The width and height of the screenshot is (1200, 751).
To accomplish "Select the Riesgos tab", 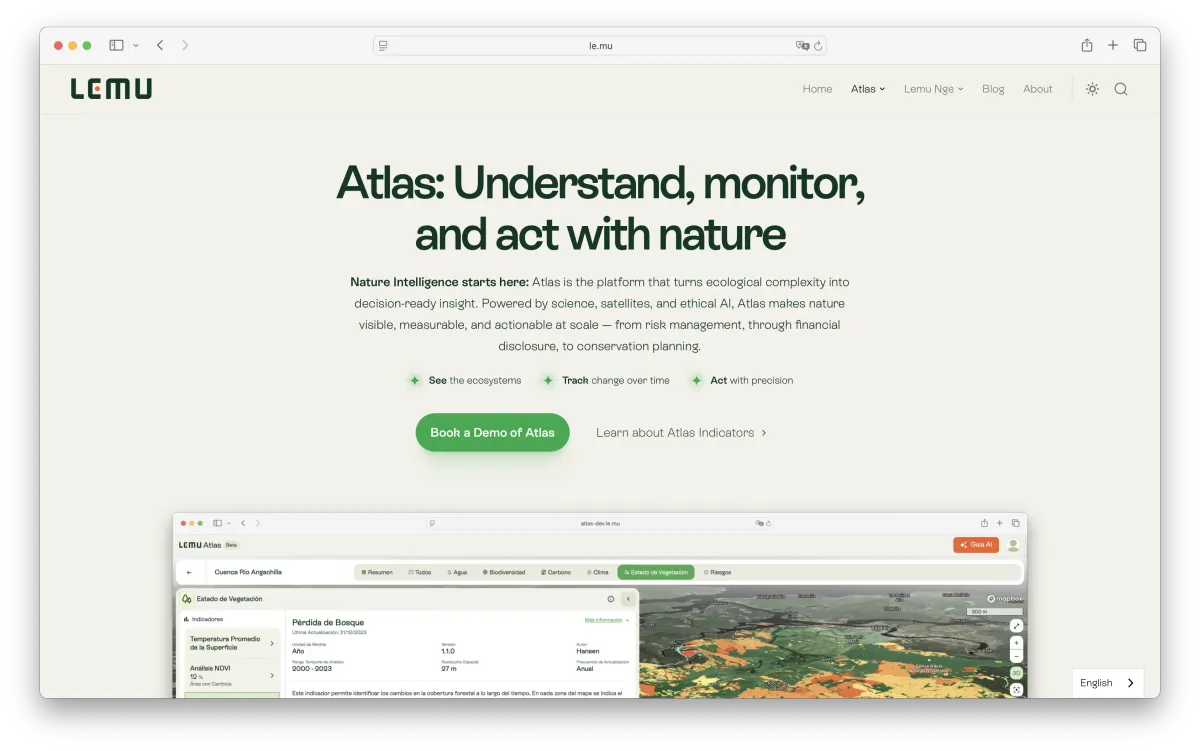I will pyautogui.click(x=718, y=572).
